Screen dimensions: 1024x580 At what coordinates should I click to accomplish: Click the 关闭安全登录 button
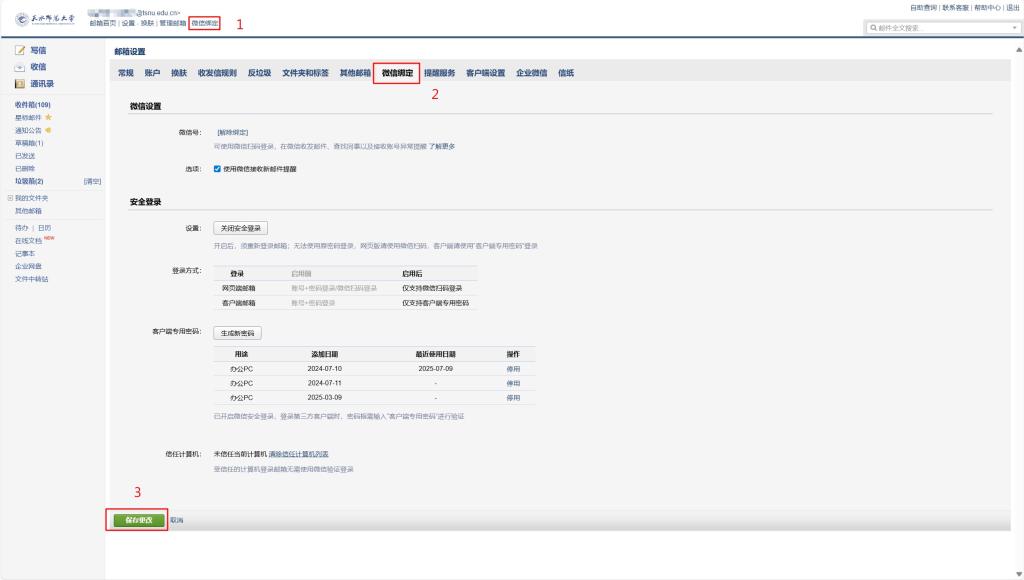pos(240,228)
